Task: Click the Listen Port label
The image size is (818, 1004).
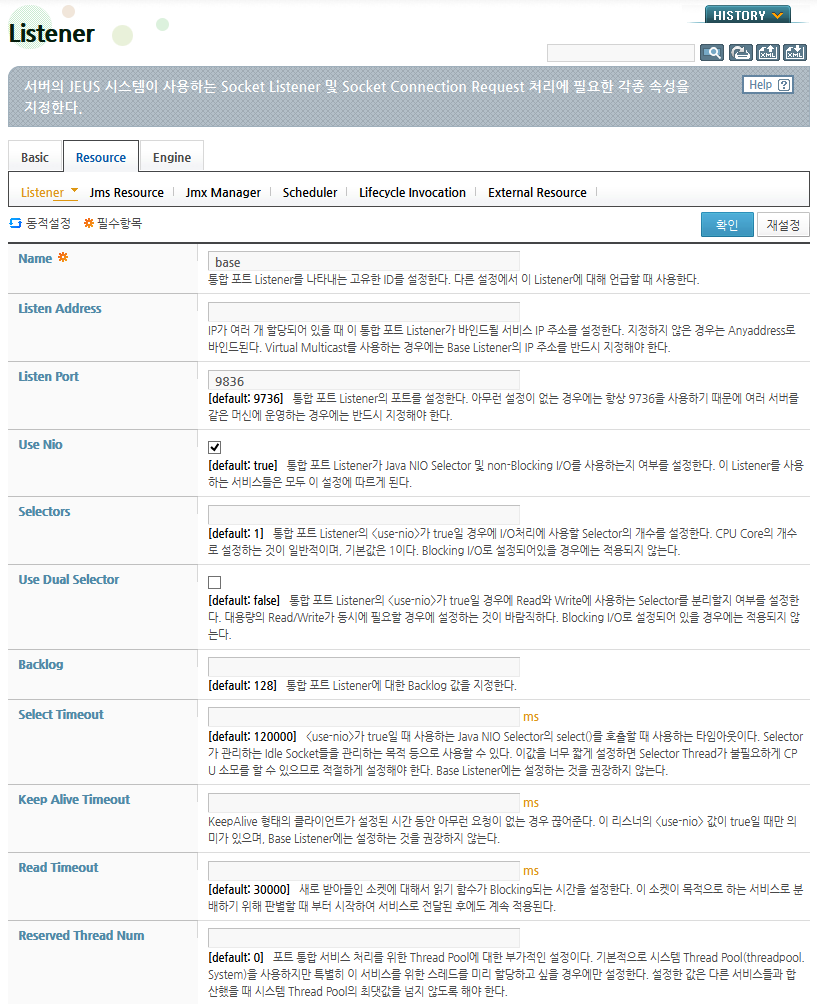Action: (49, 376)
